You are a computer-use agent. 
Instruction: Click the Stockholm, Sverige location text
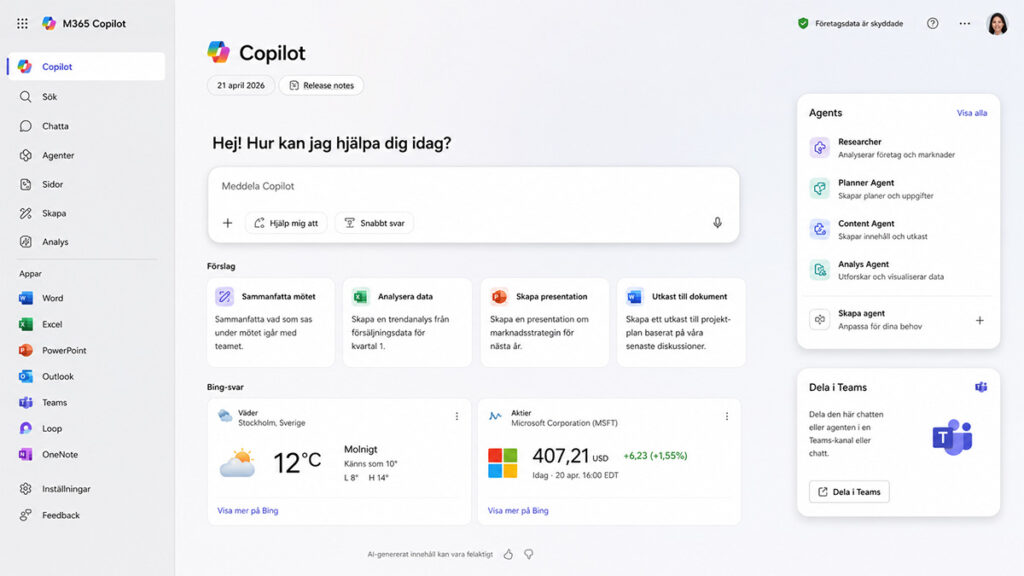click(x=272, y=423)
